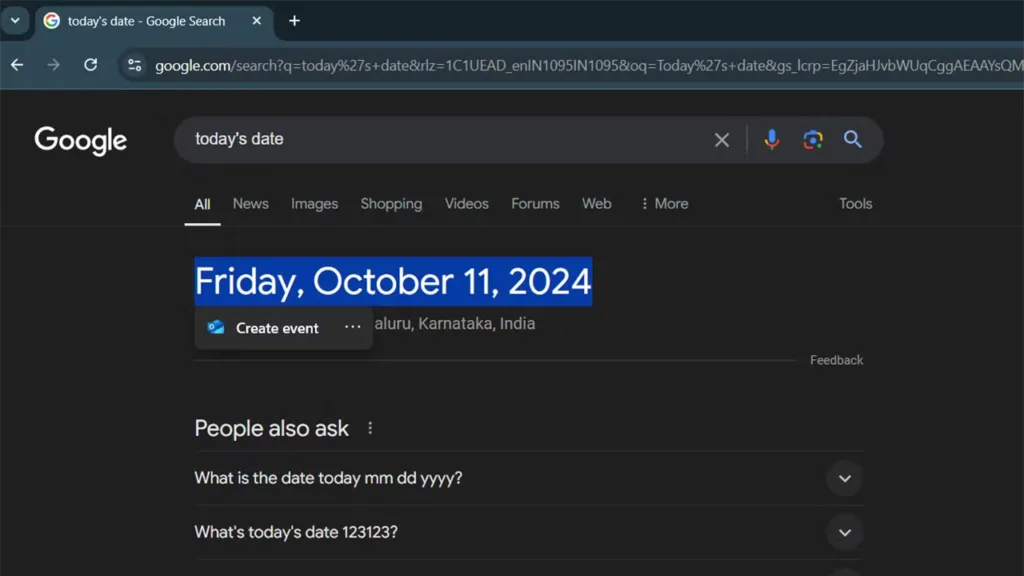
Task: Open a new tab with the plus icon
Action: point(295,21)
